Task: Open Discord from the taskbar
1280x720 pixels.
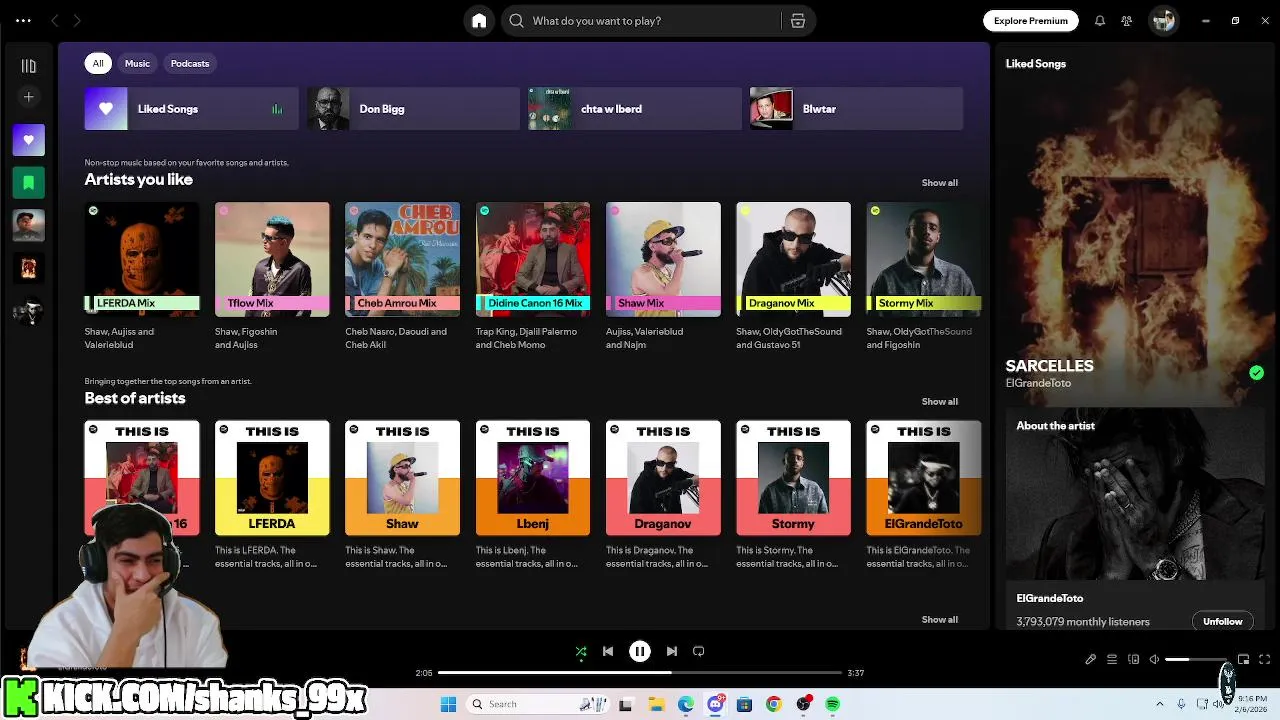Action: pyautogui.click(x=715, y=704)
